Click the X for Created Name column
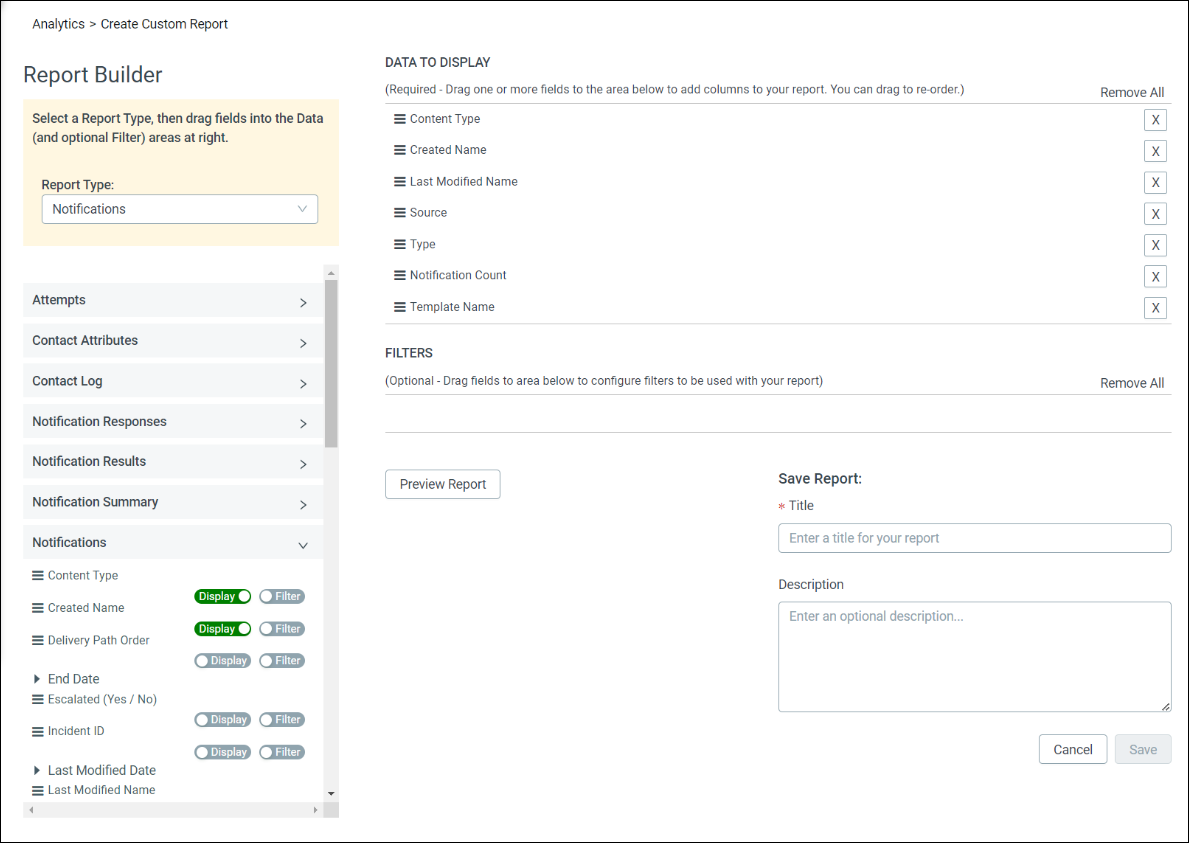1189x843 pixels. coord(1155,151)
